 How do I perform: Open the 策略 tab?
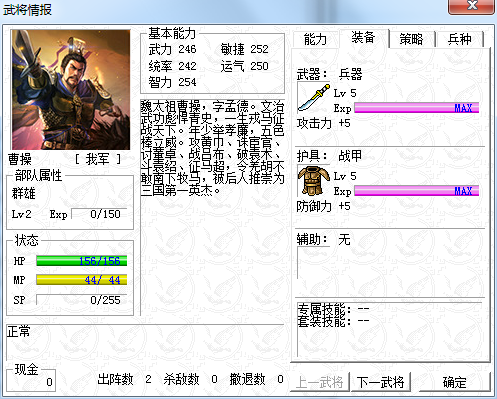[412, 39]
